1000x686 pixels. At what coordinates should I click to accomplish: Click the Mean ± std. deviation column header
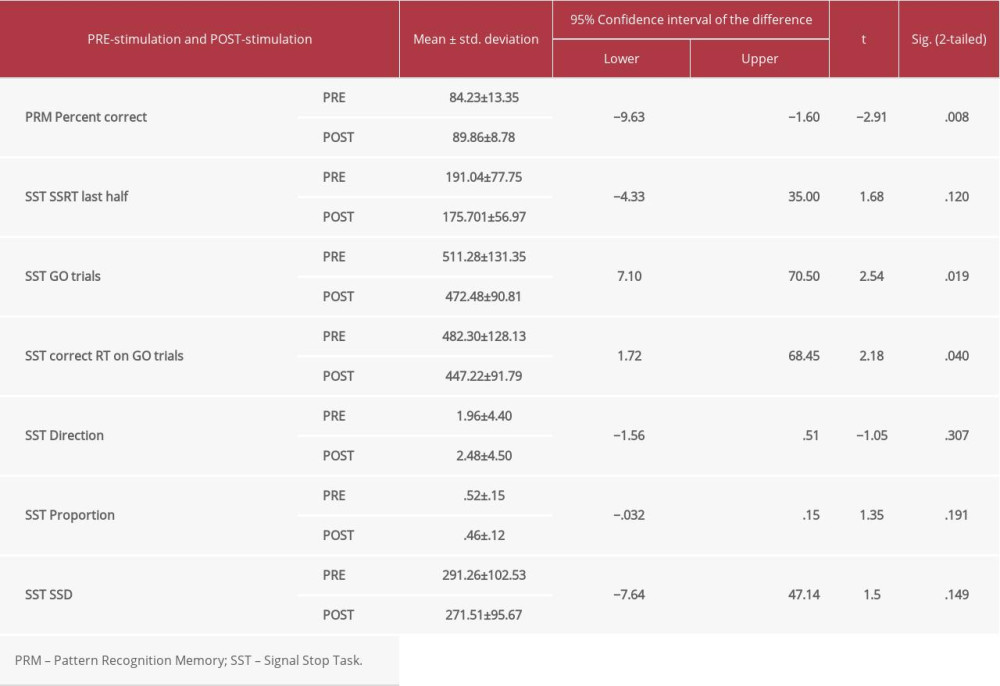pyautogui.click(x=475, y=39)
